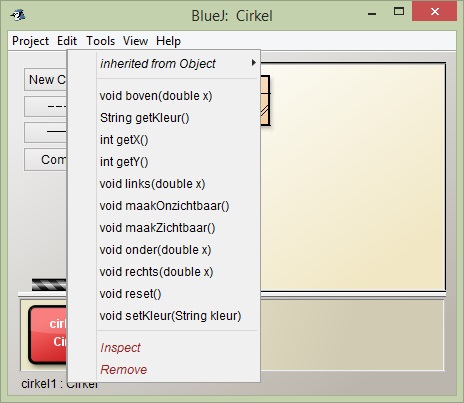Image resolution: width=464 pixels, height=403 pixels.
Task: Expand inherited from Object submenu arrow
Action: 254,63
